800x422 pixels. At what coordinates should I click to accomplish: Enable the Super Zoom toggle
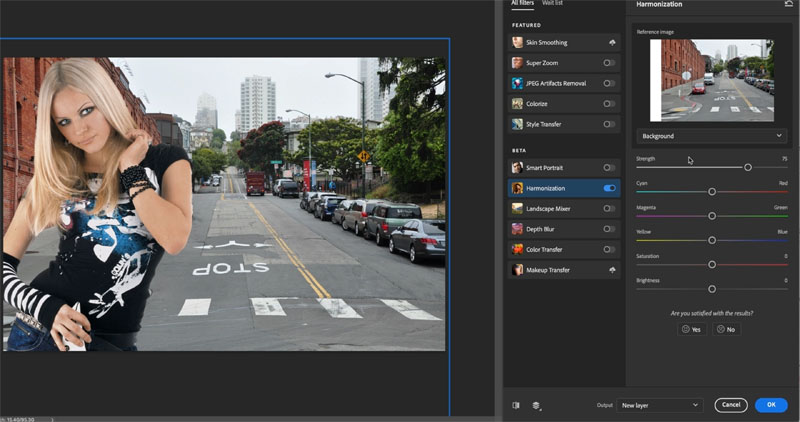tap(609, 63)
